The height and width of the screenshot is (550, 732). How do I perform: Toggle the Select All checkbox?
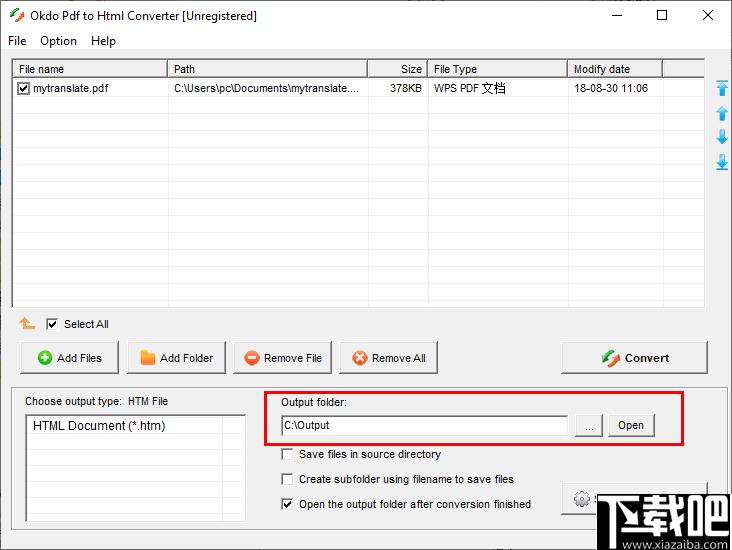point(52,324)
